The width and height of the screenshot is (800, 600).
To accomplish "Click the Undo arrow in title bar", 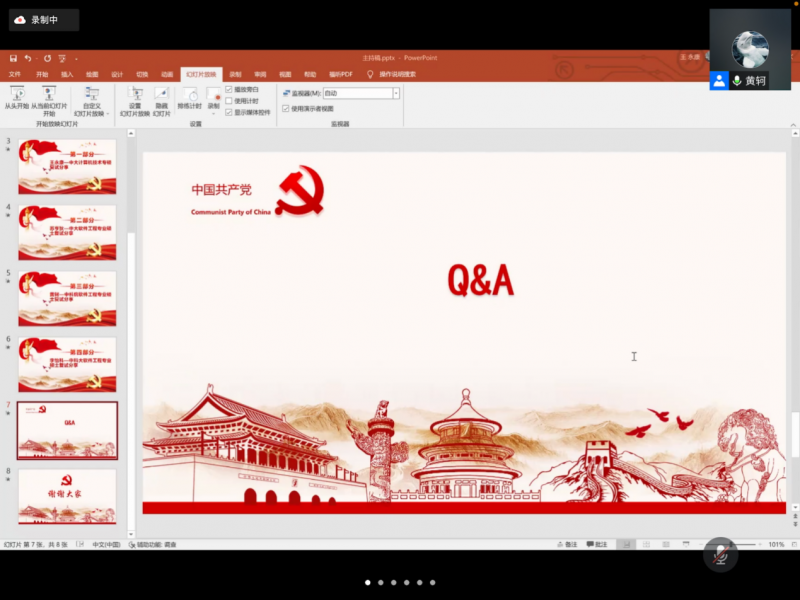I will (x=28, y=58).
